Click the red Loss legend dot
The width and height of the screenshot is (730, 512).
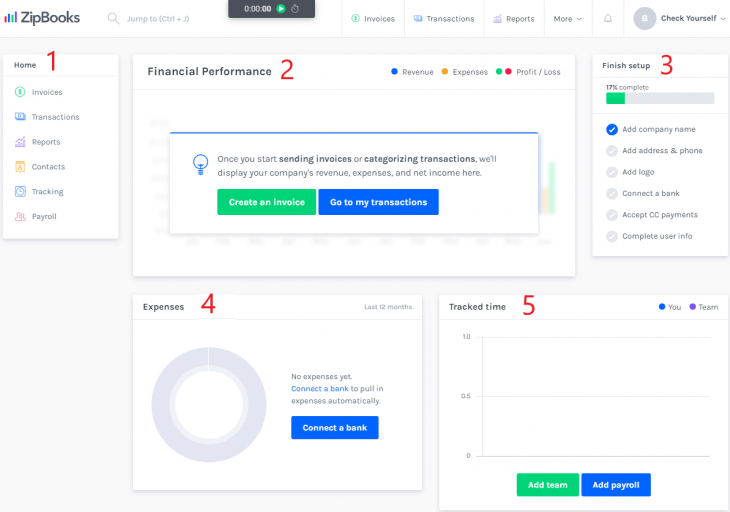[508, 72]
